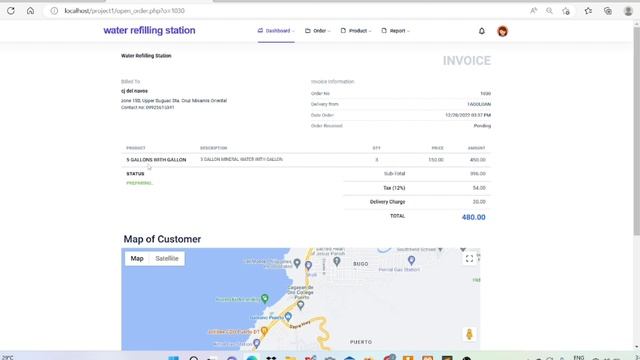Select the PUERTO label on the map
Screen dimensions: 640x360
tap(361, 342)
